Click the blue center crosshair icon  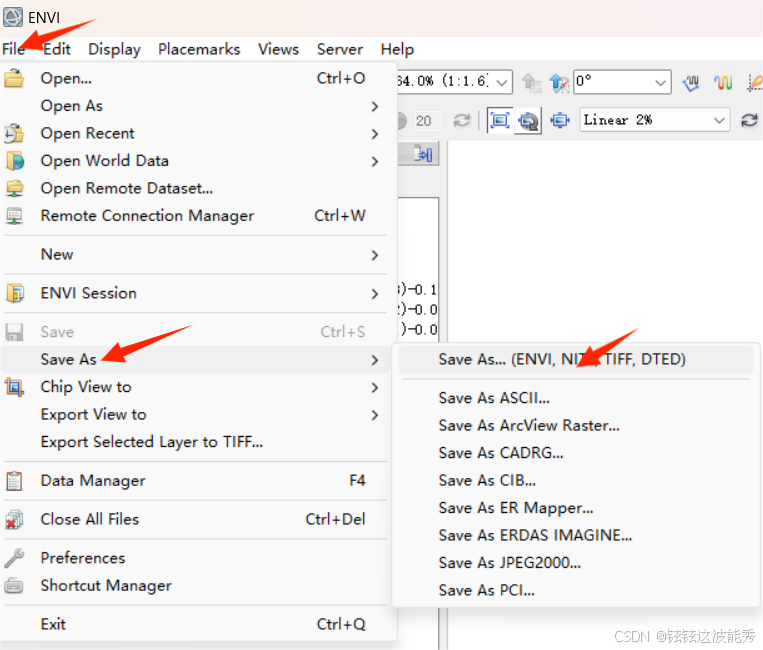[560, 120]
